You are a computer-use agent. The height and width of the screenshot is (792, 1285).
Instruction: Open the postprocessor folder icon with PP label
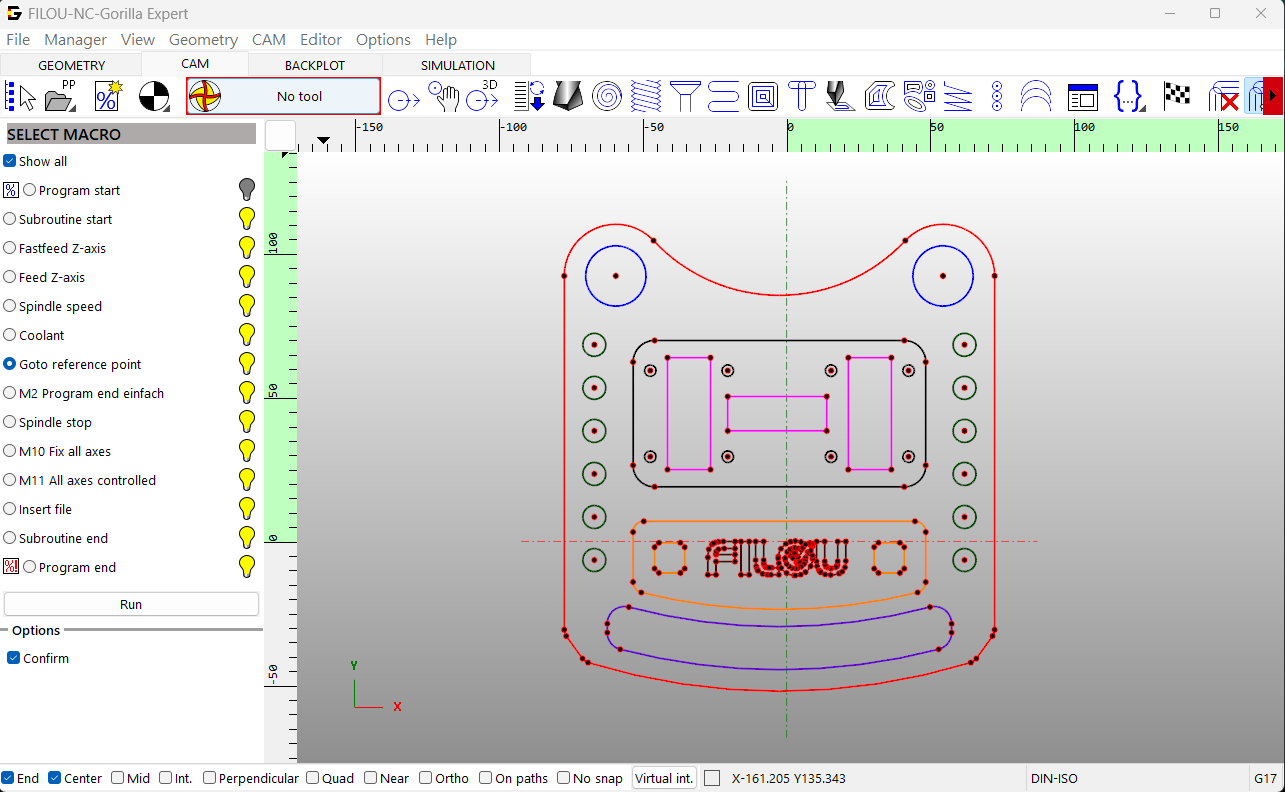[61, 96]
